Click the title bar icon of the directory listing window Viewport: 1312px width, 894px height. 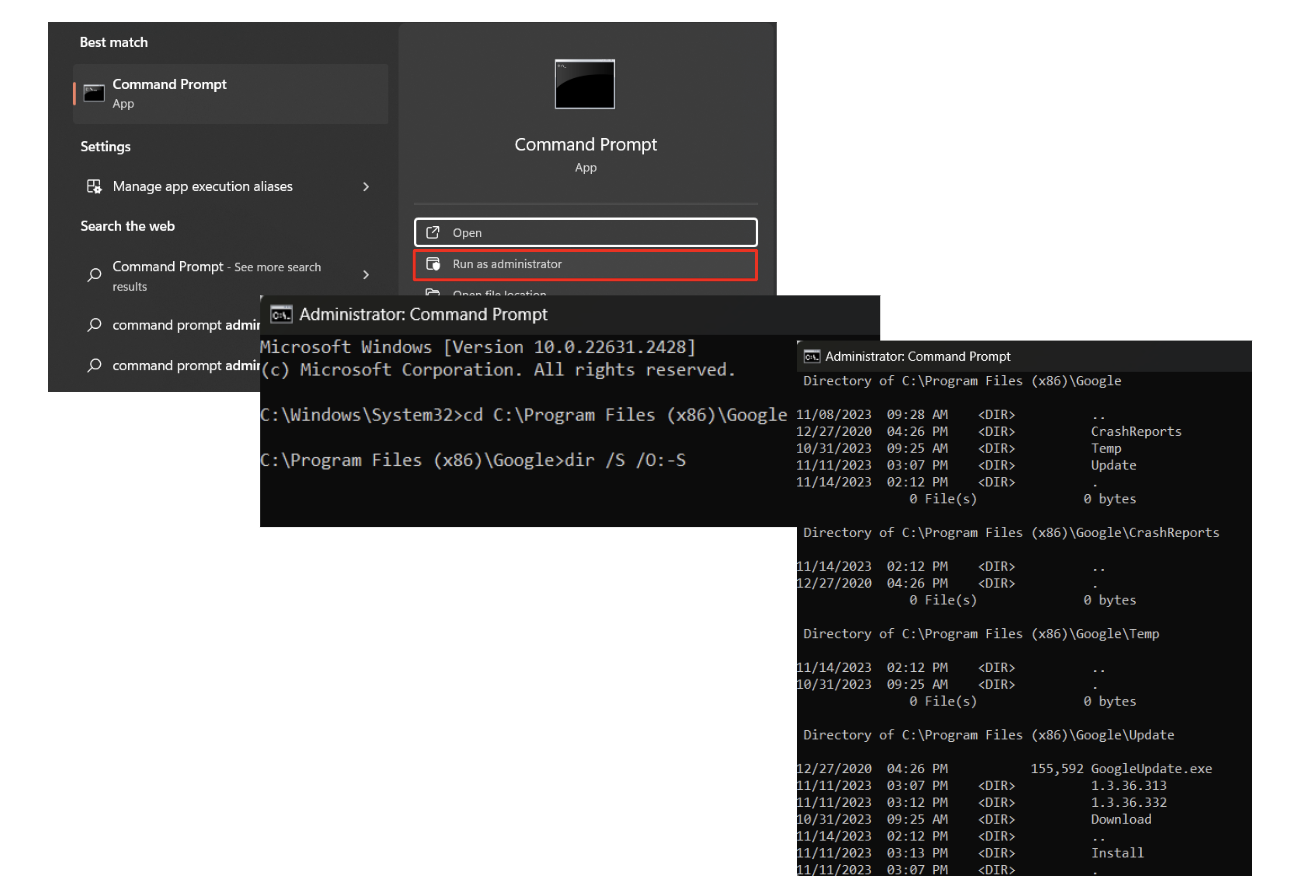812,357
